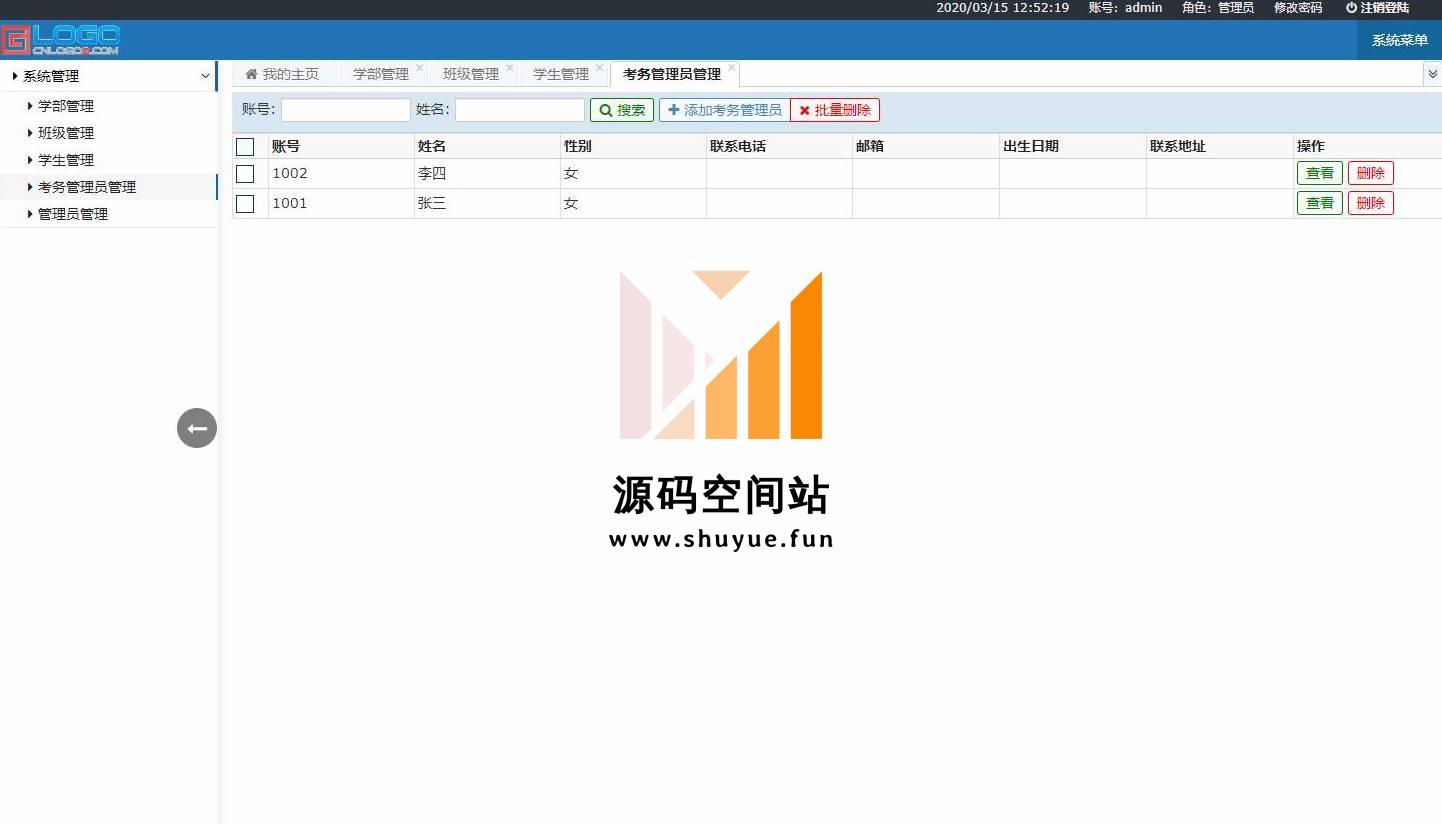Close the 考务管理员管理 tab
The height and width of the screenshot is (824, 1442).
click(x=732, y=69)
